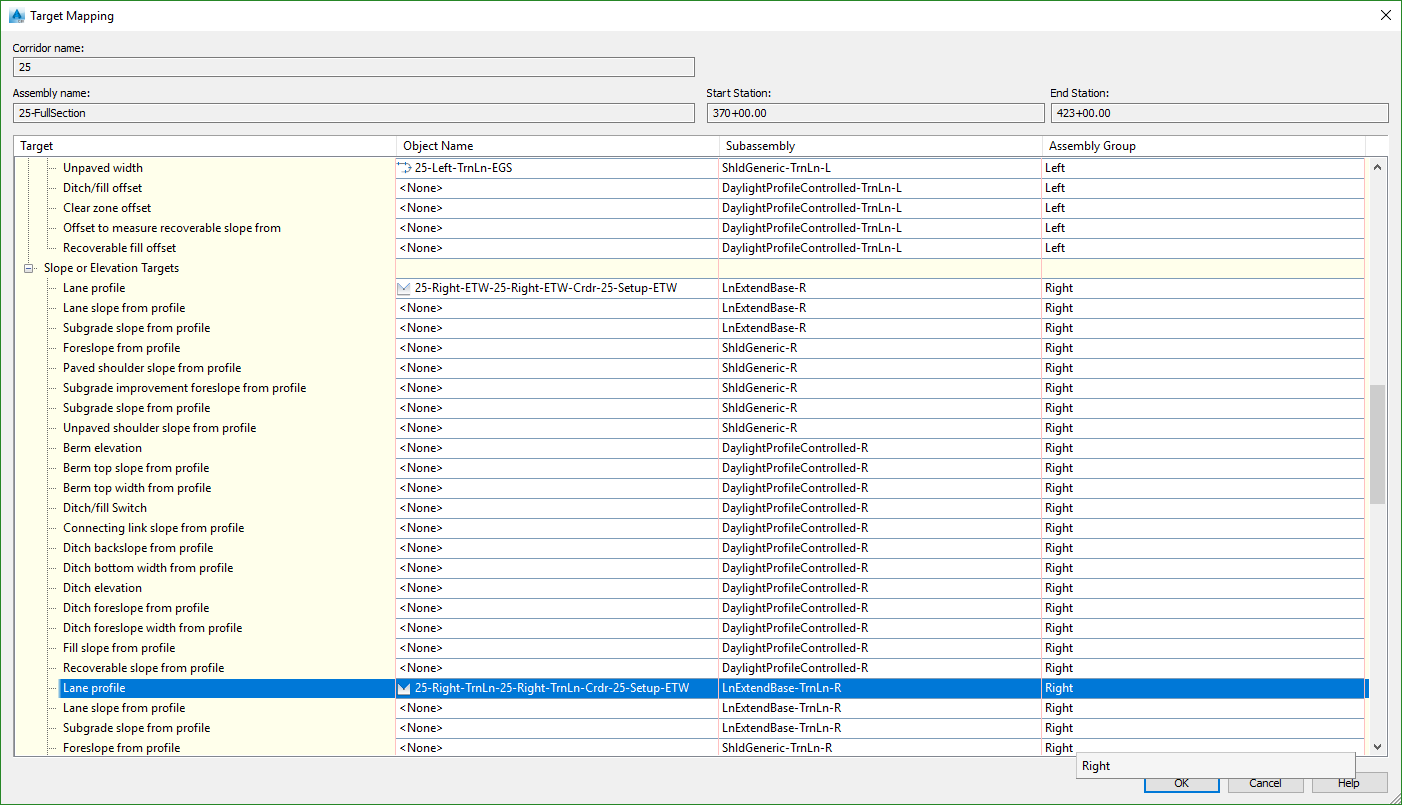Click width target icon beside 25-Left-TrnLn-EGS
Image resolution: width=1402 pixels, height=805 pixels.
(405, 168)
